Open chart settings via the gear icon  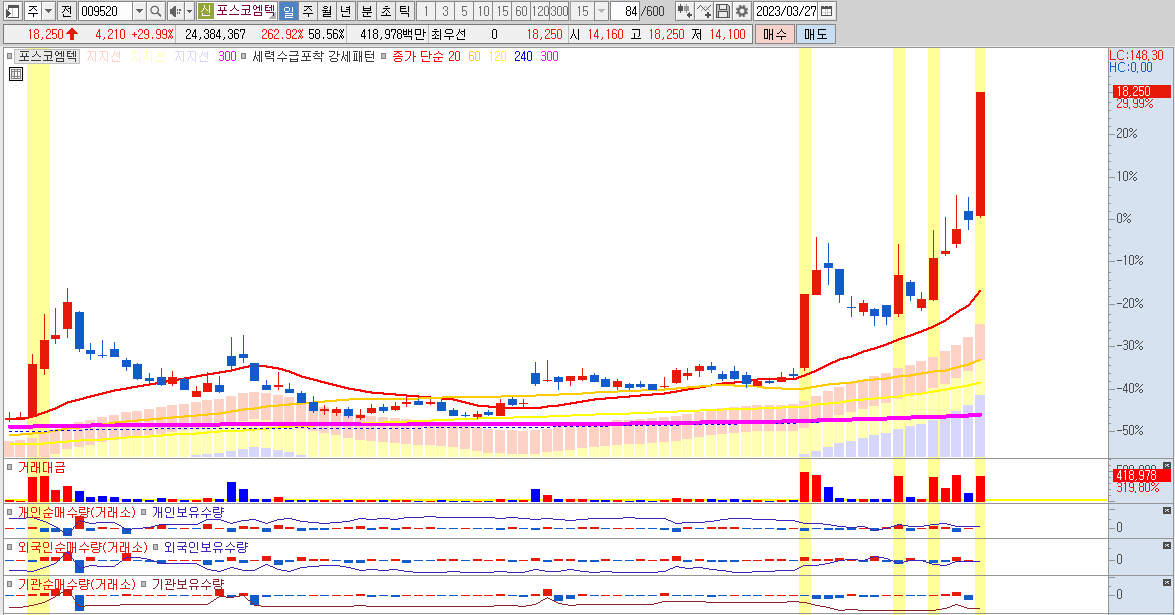click(x=742, y=11)
